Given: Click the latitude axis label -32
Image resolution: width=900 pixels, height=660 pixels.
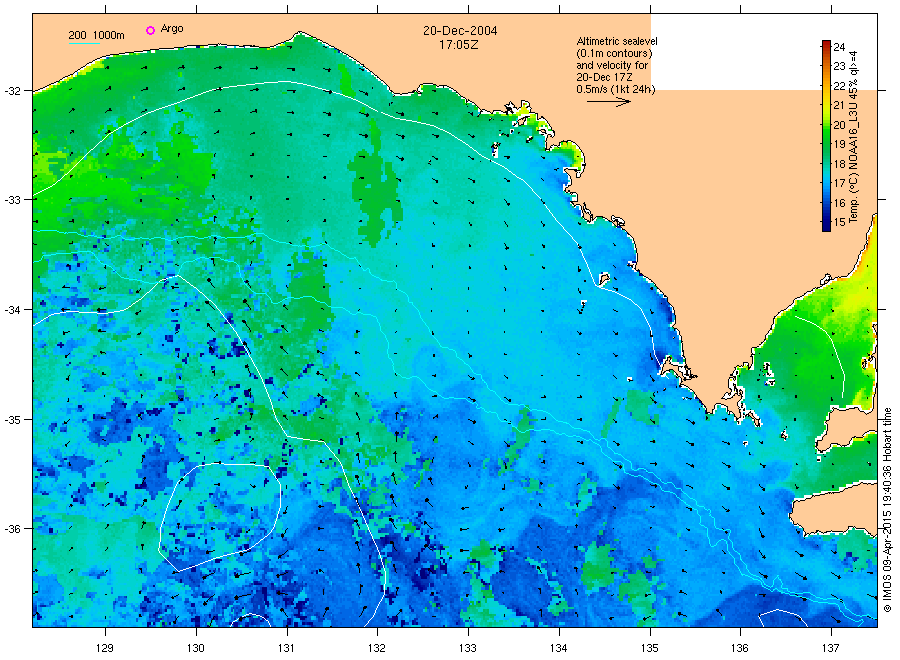Looking at the screenshot, I should coord(12,91).
